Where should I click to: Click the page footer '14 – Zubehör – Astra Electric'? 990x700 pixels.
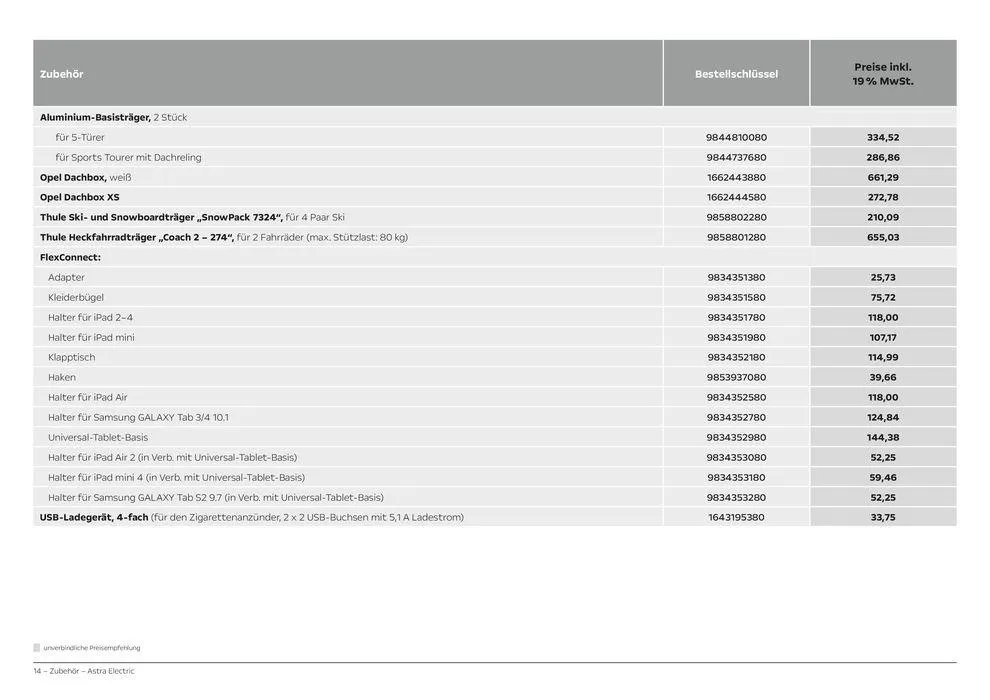84,671
